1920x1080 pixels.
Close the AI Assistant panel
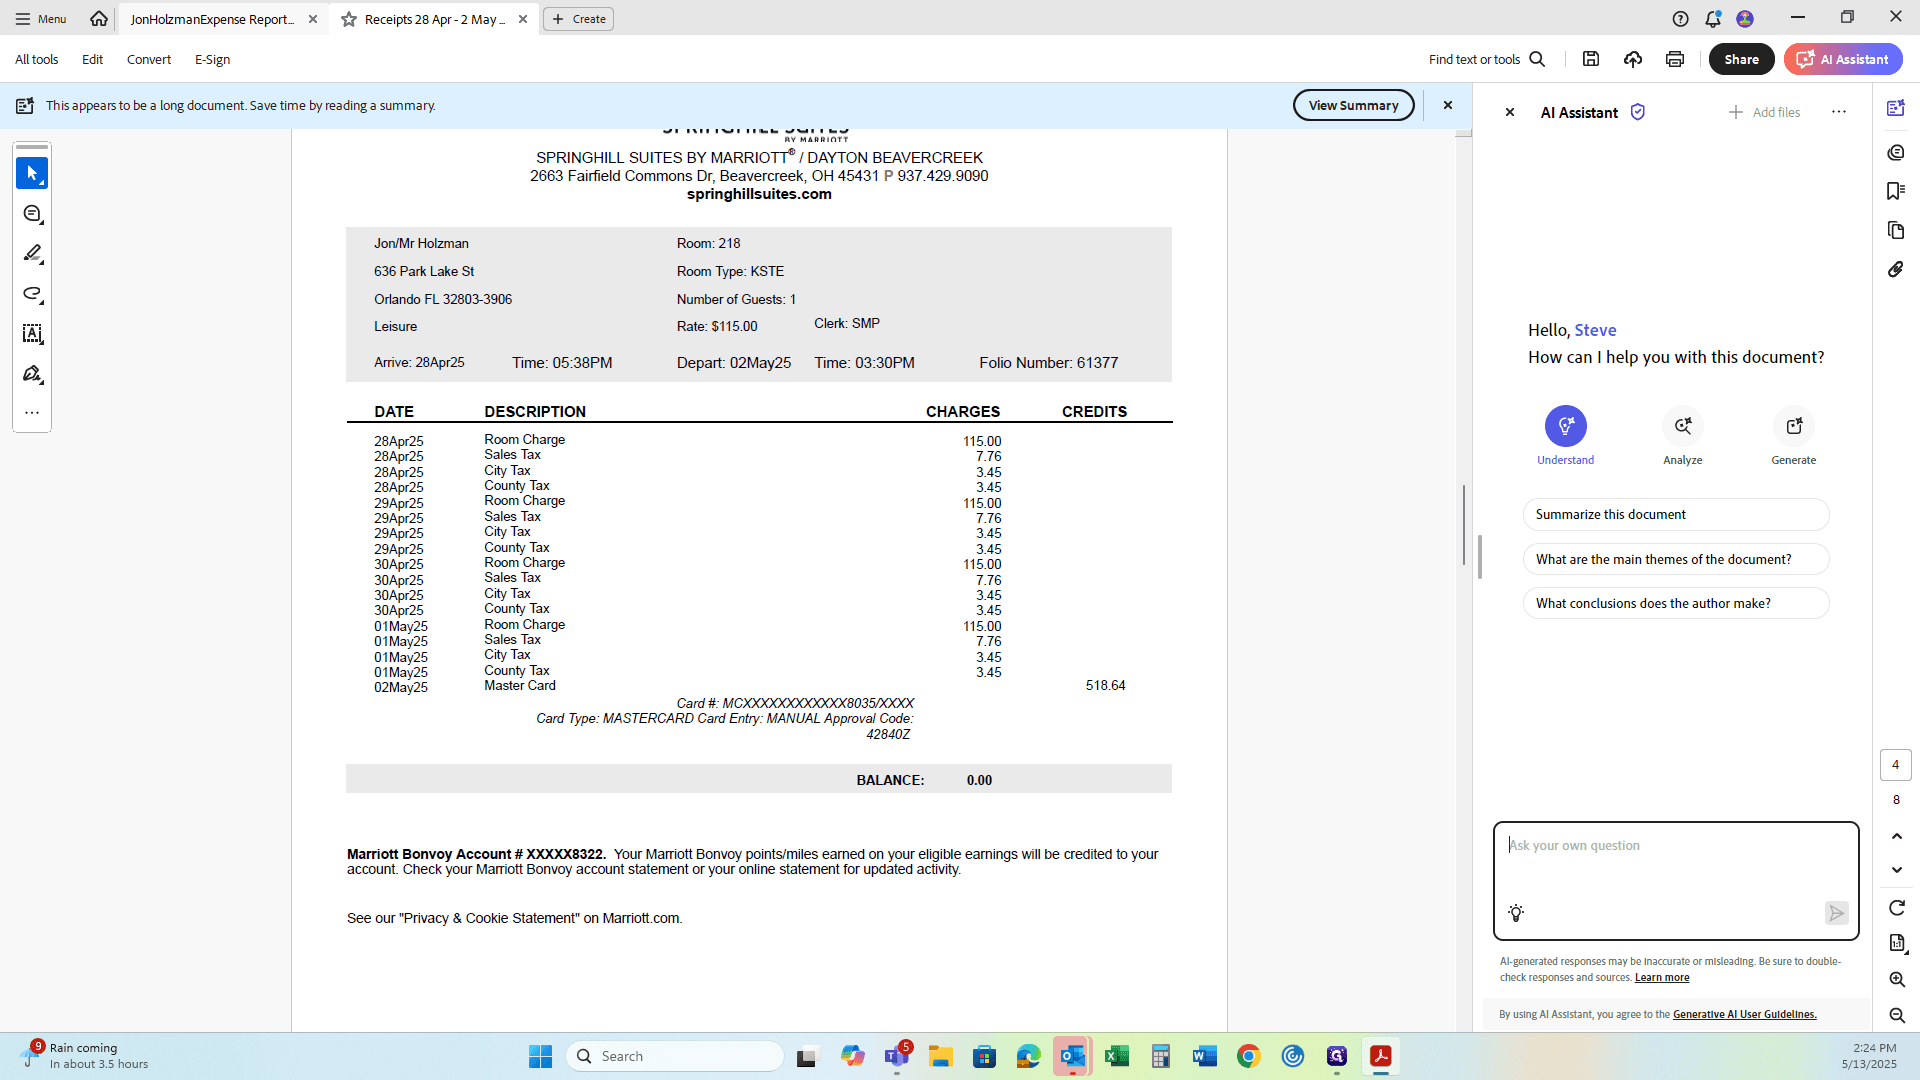(1510, 113)
